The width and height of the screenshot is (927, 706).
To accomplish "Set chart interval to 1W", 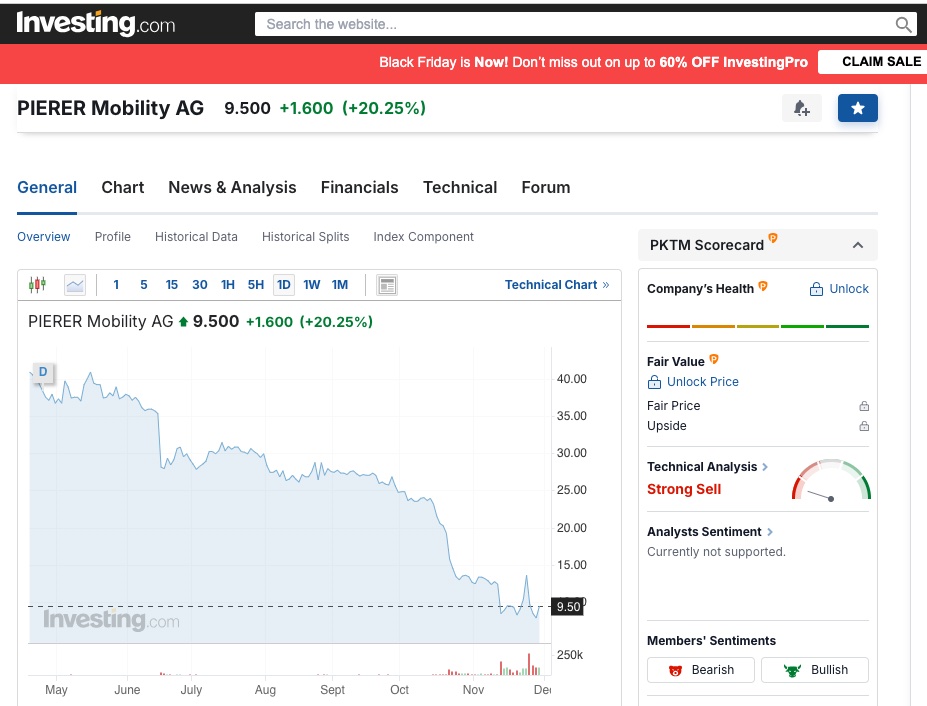I will [x=312, y=285].
